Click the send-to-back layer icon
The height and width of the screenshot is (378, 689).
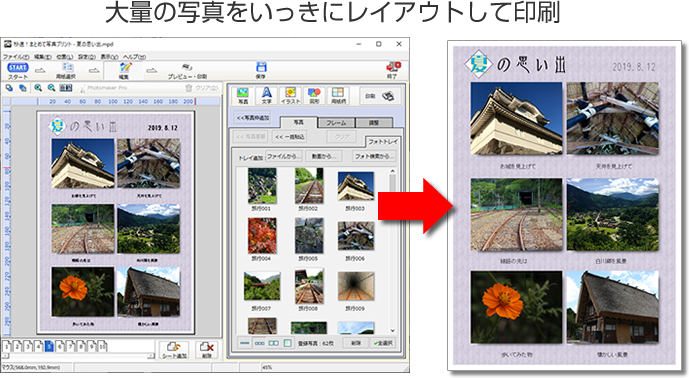tap(22, 88)
